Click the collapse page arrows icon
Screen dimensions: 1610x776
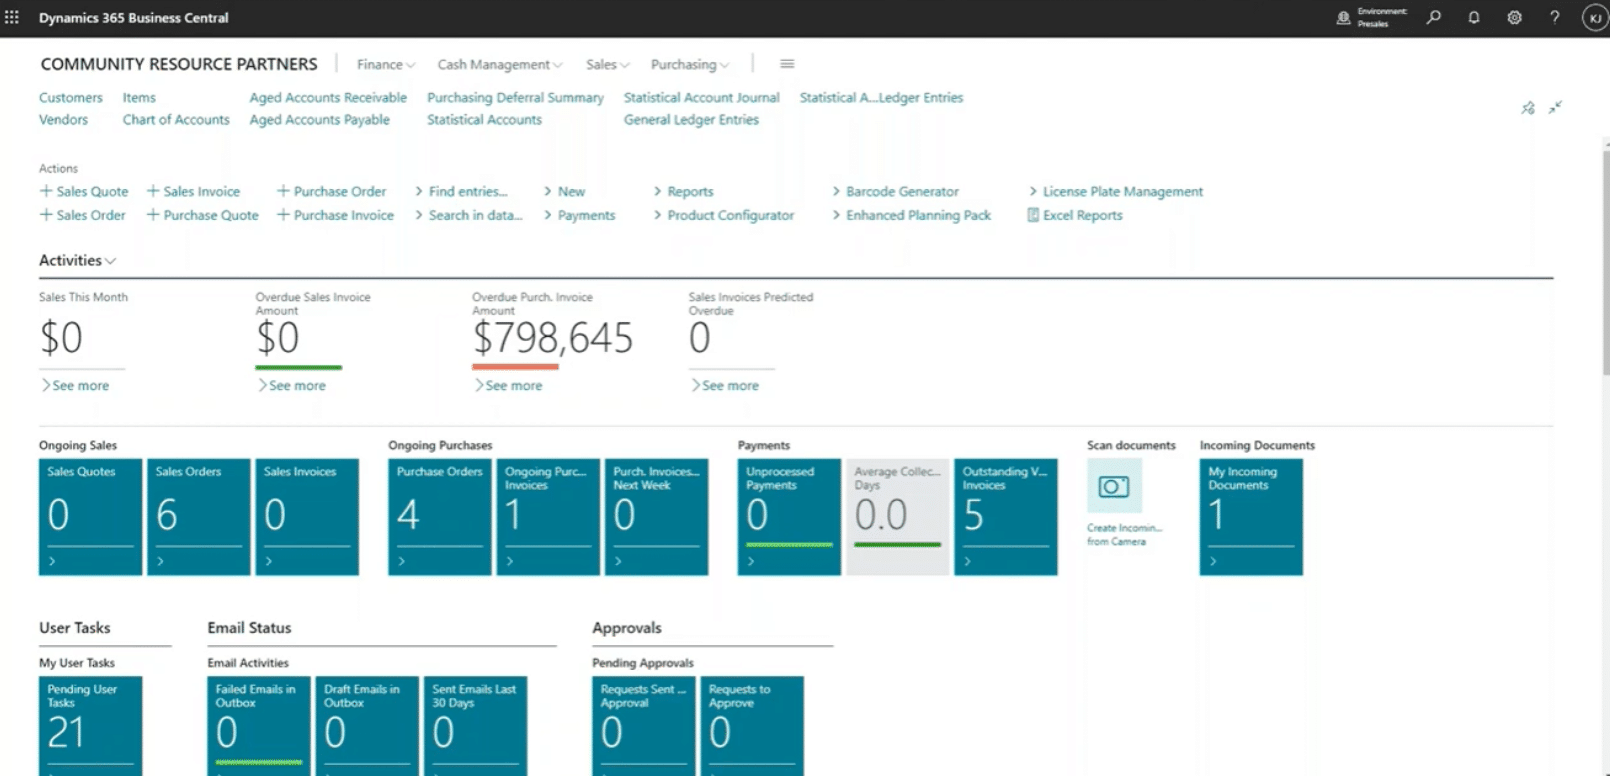pos(1555,108)
